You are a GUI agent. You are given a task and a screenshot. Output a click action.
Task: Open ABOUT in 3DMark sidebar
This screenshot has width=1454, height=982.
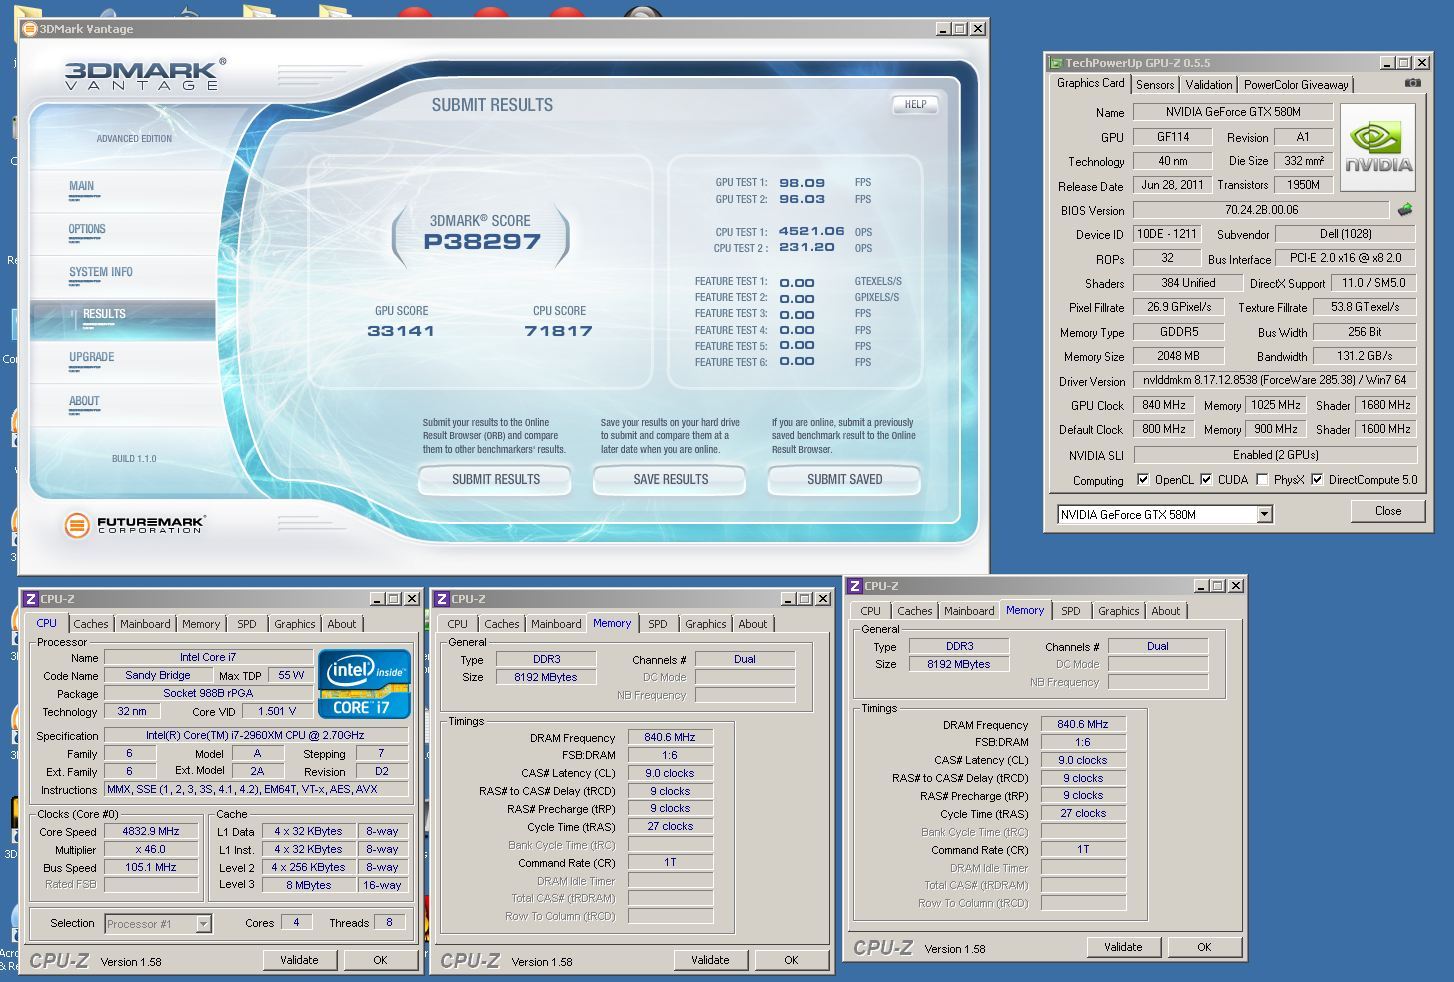tap(84, 401)
